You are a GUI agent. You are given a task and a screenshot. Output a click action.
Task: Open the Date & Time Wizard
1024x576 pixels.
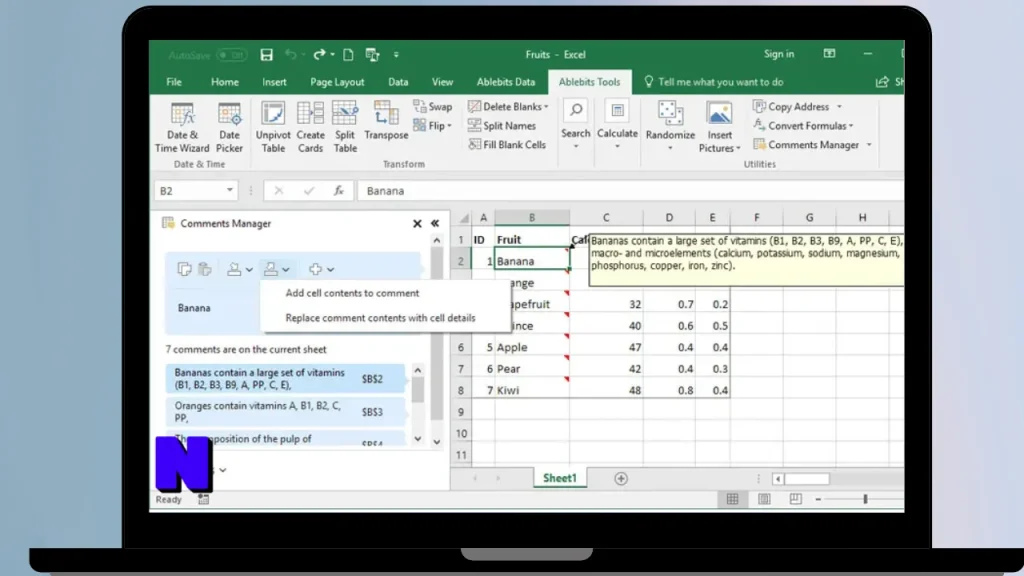coord(182,128)
